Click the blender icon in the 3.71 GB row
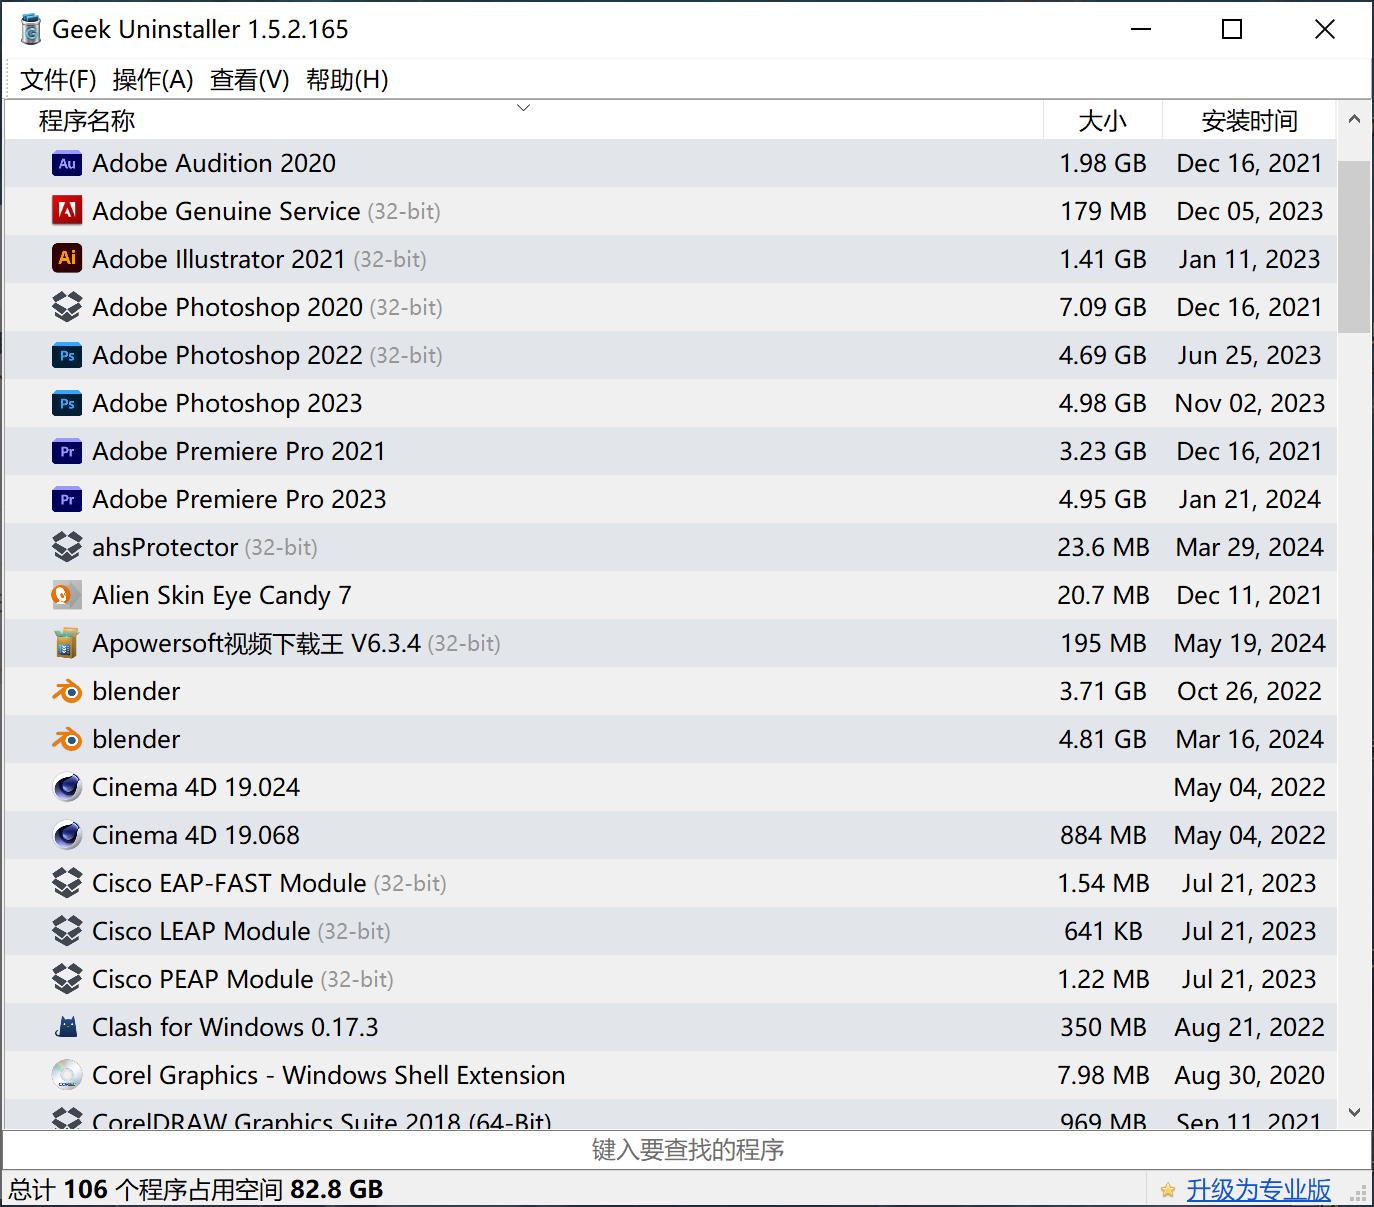This screenshot has width=1374, height=1207. [x=67, y=691]
